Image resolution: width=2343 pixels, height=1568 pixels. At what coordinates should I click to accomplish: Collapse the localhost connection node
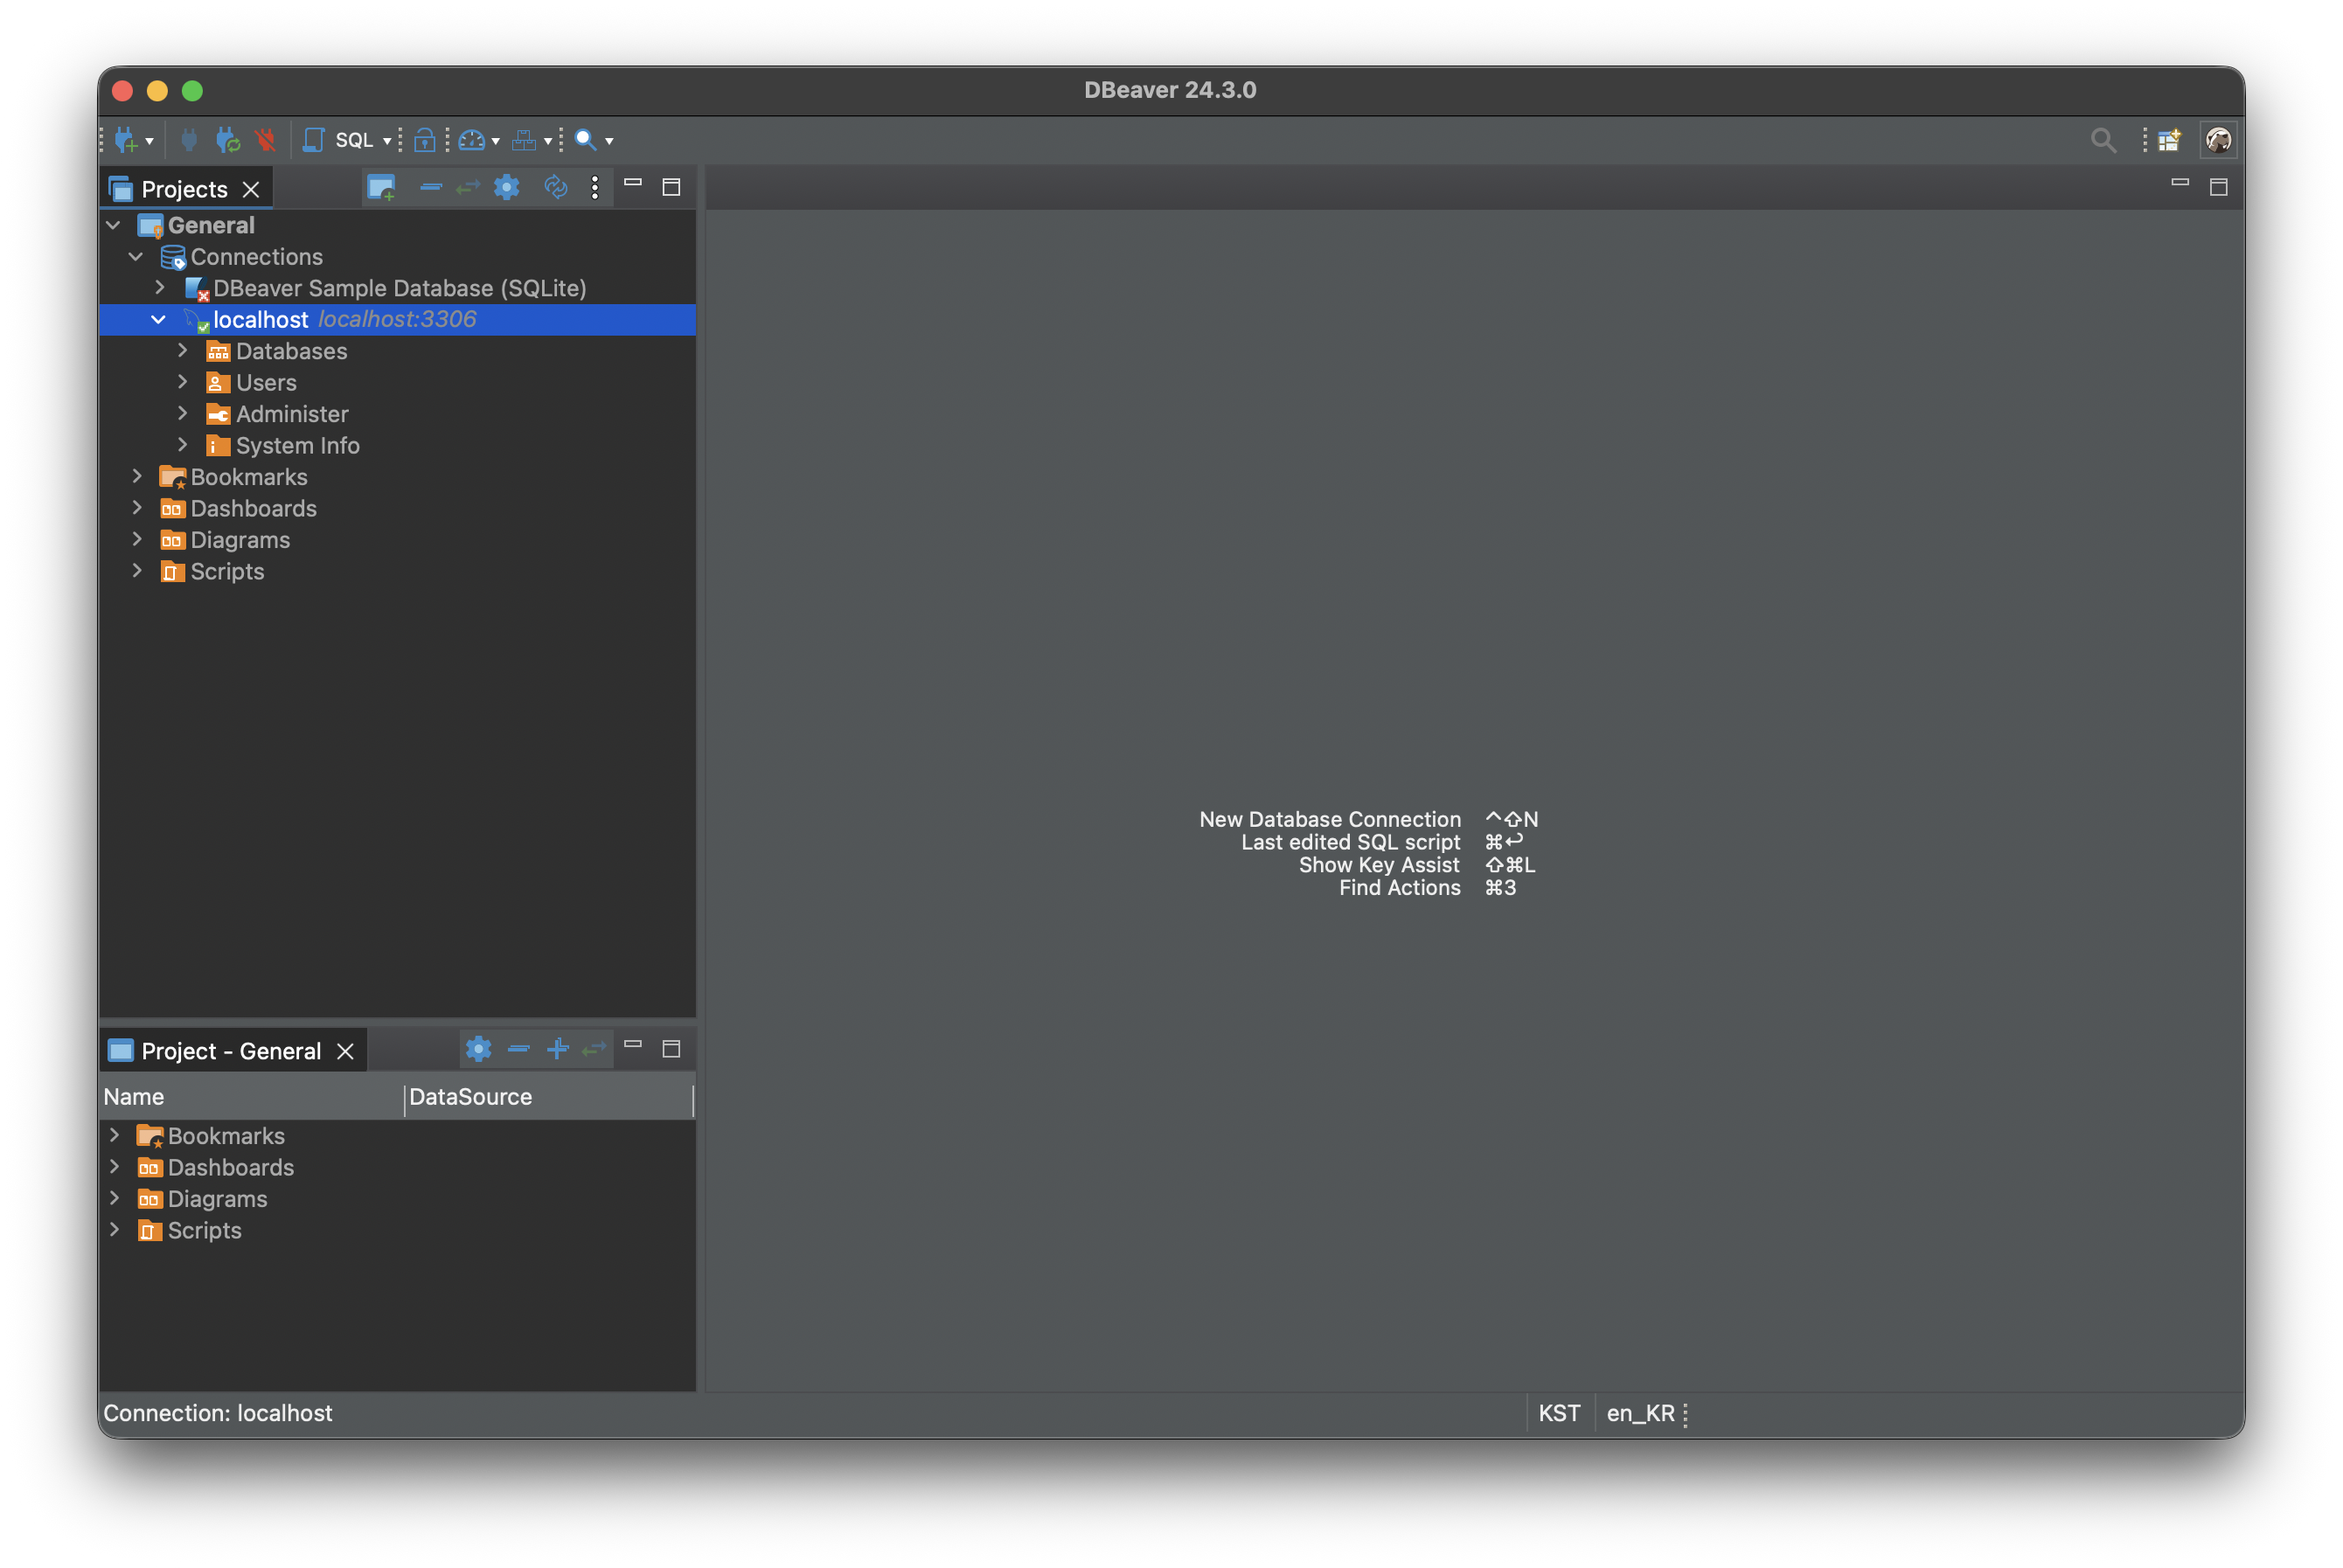(158, 320)
